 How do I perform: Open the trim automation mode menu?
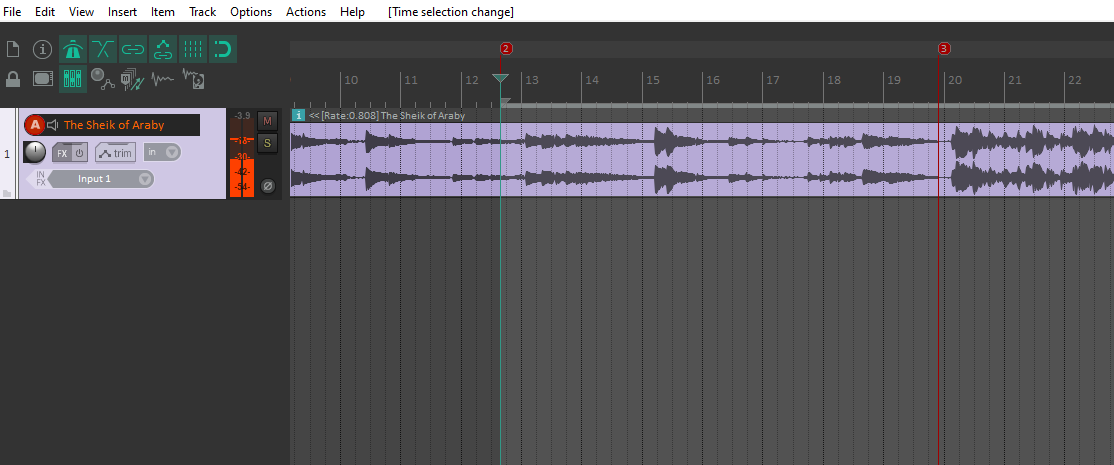(116, 153)
